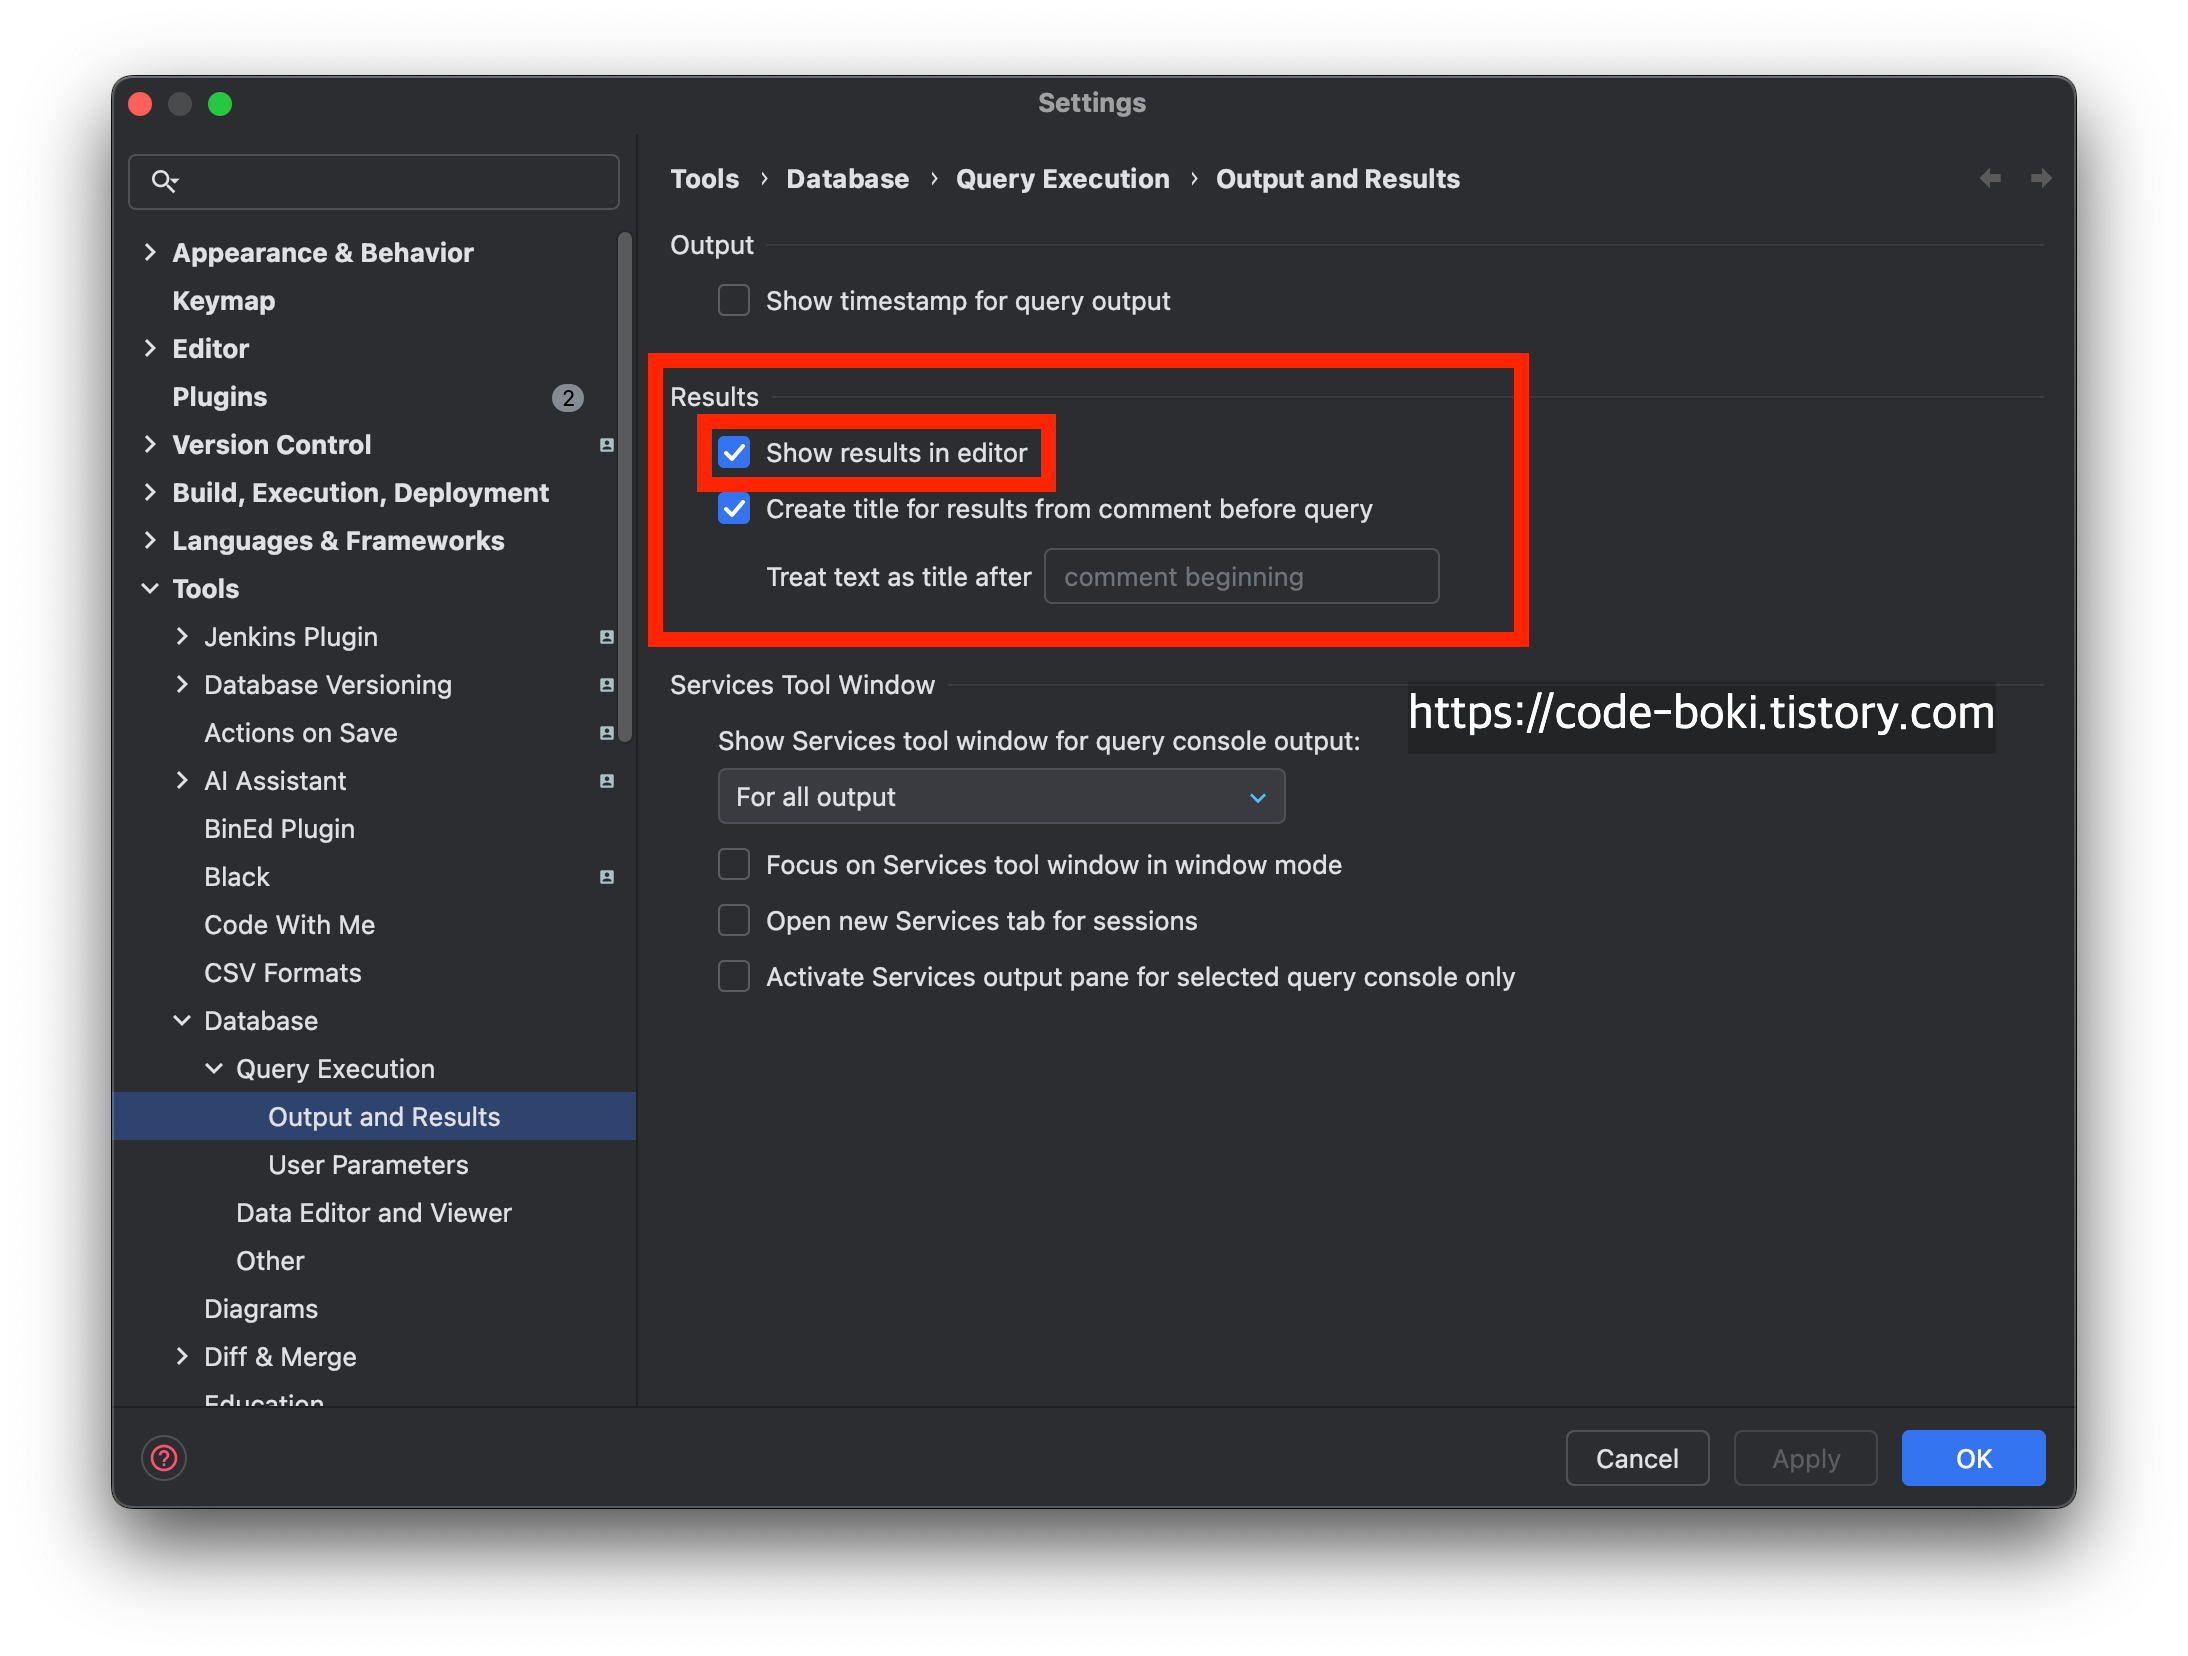Screen dimensions: 2188x1656
Task: Click project-level icon next to Version Control
Action: [606, 445]
